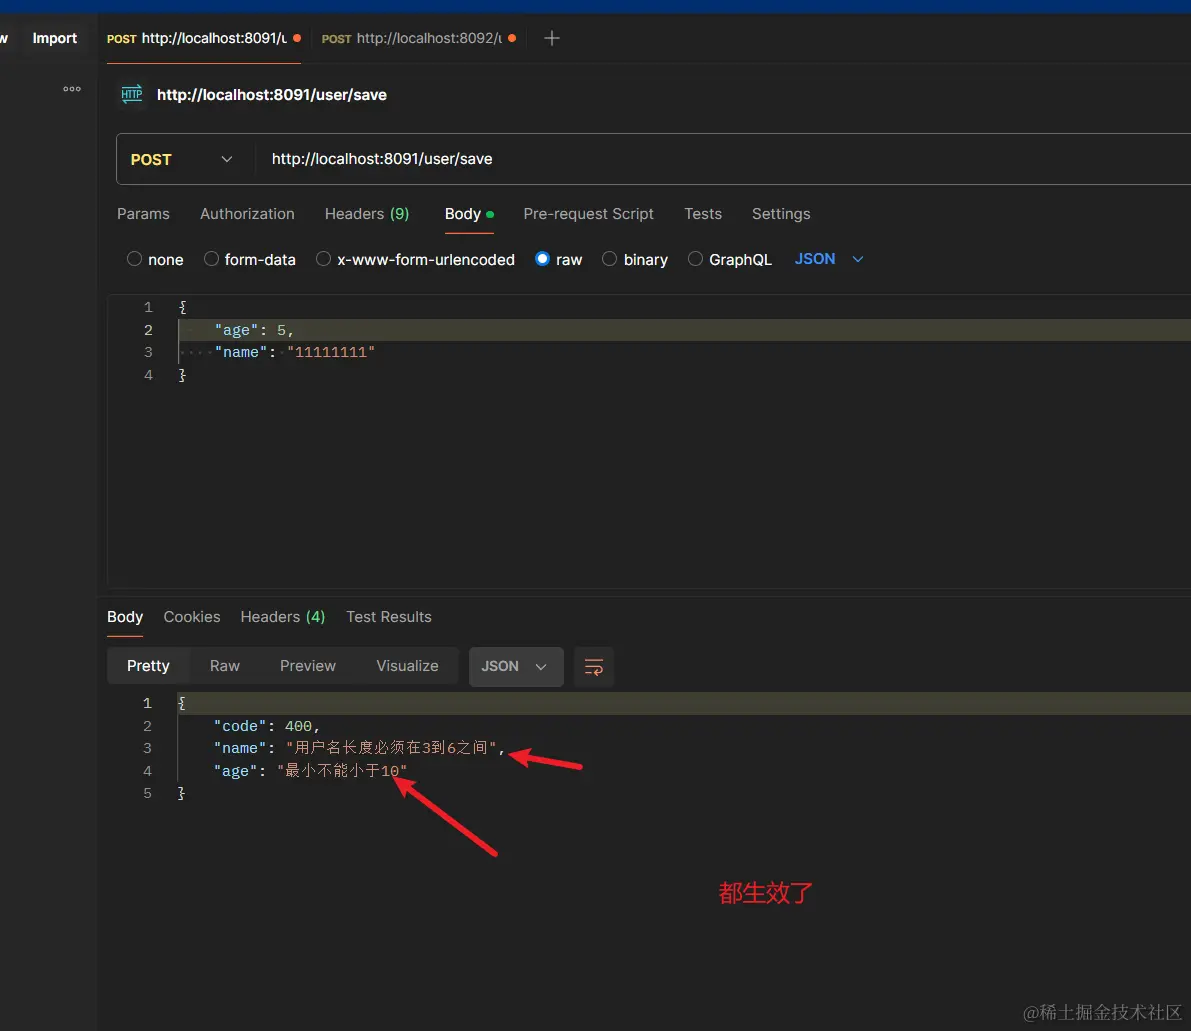
Task: Switch response view to Pretty
Action: point(148,666)
